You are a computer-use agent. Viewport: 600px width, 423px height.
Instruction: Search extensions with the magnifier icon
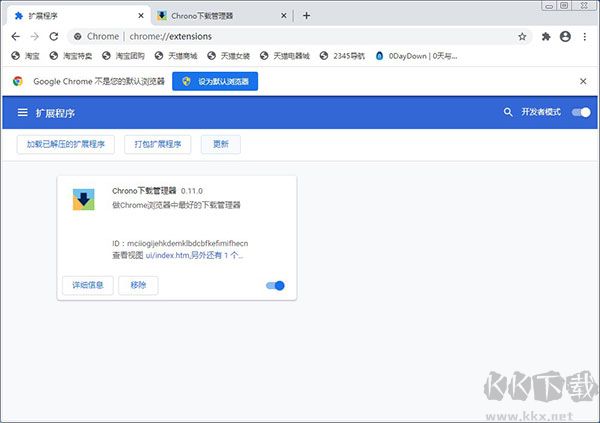click(x=507, y=113)
